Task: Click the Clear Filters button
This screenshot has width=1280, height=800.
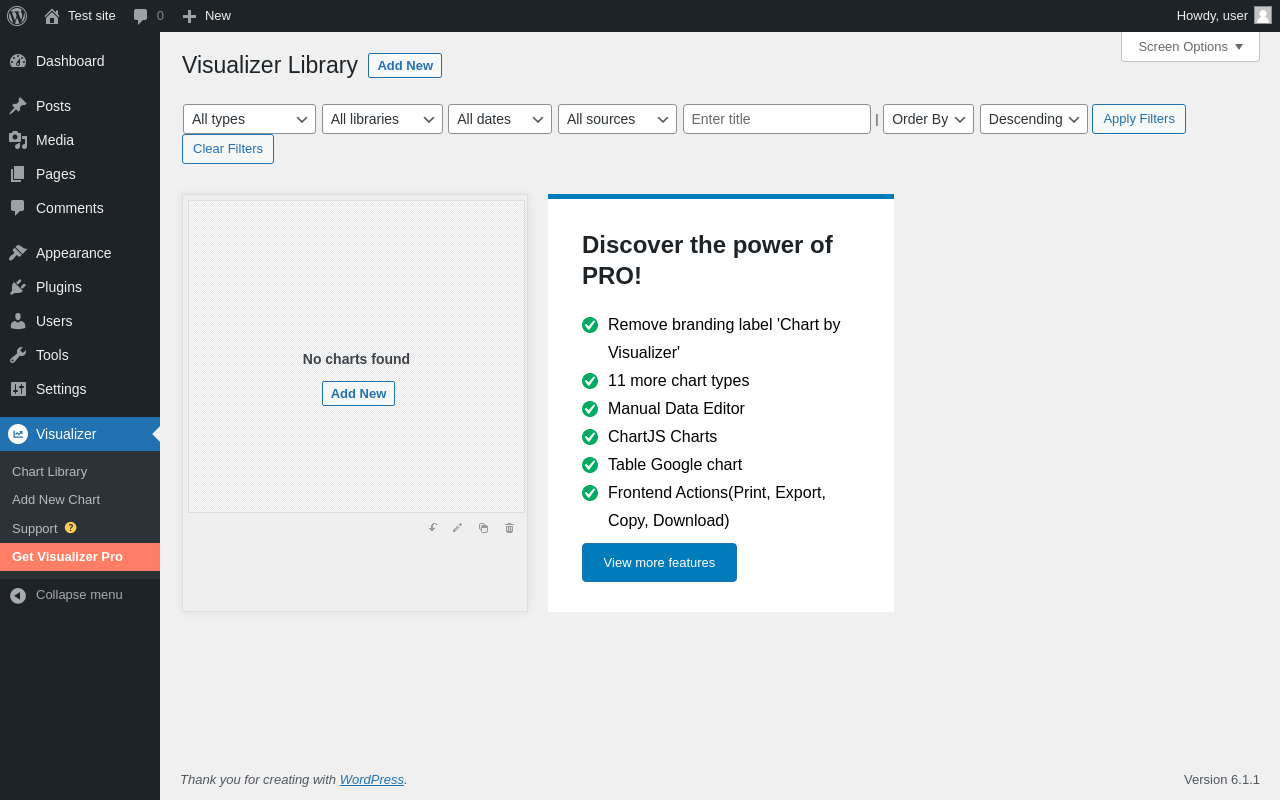Action: tap(228, 149)
